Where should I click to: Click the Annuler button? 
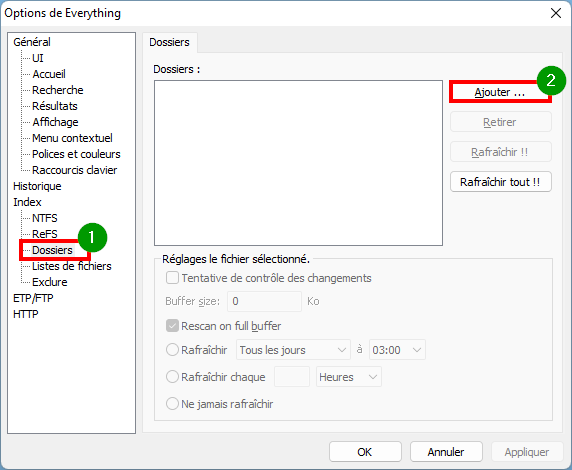(446, 452)
